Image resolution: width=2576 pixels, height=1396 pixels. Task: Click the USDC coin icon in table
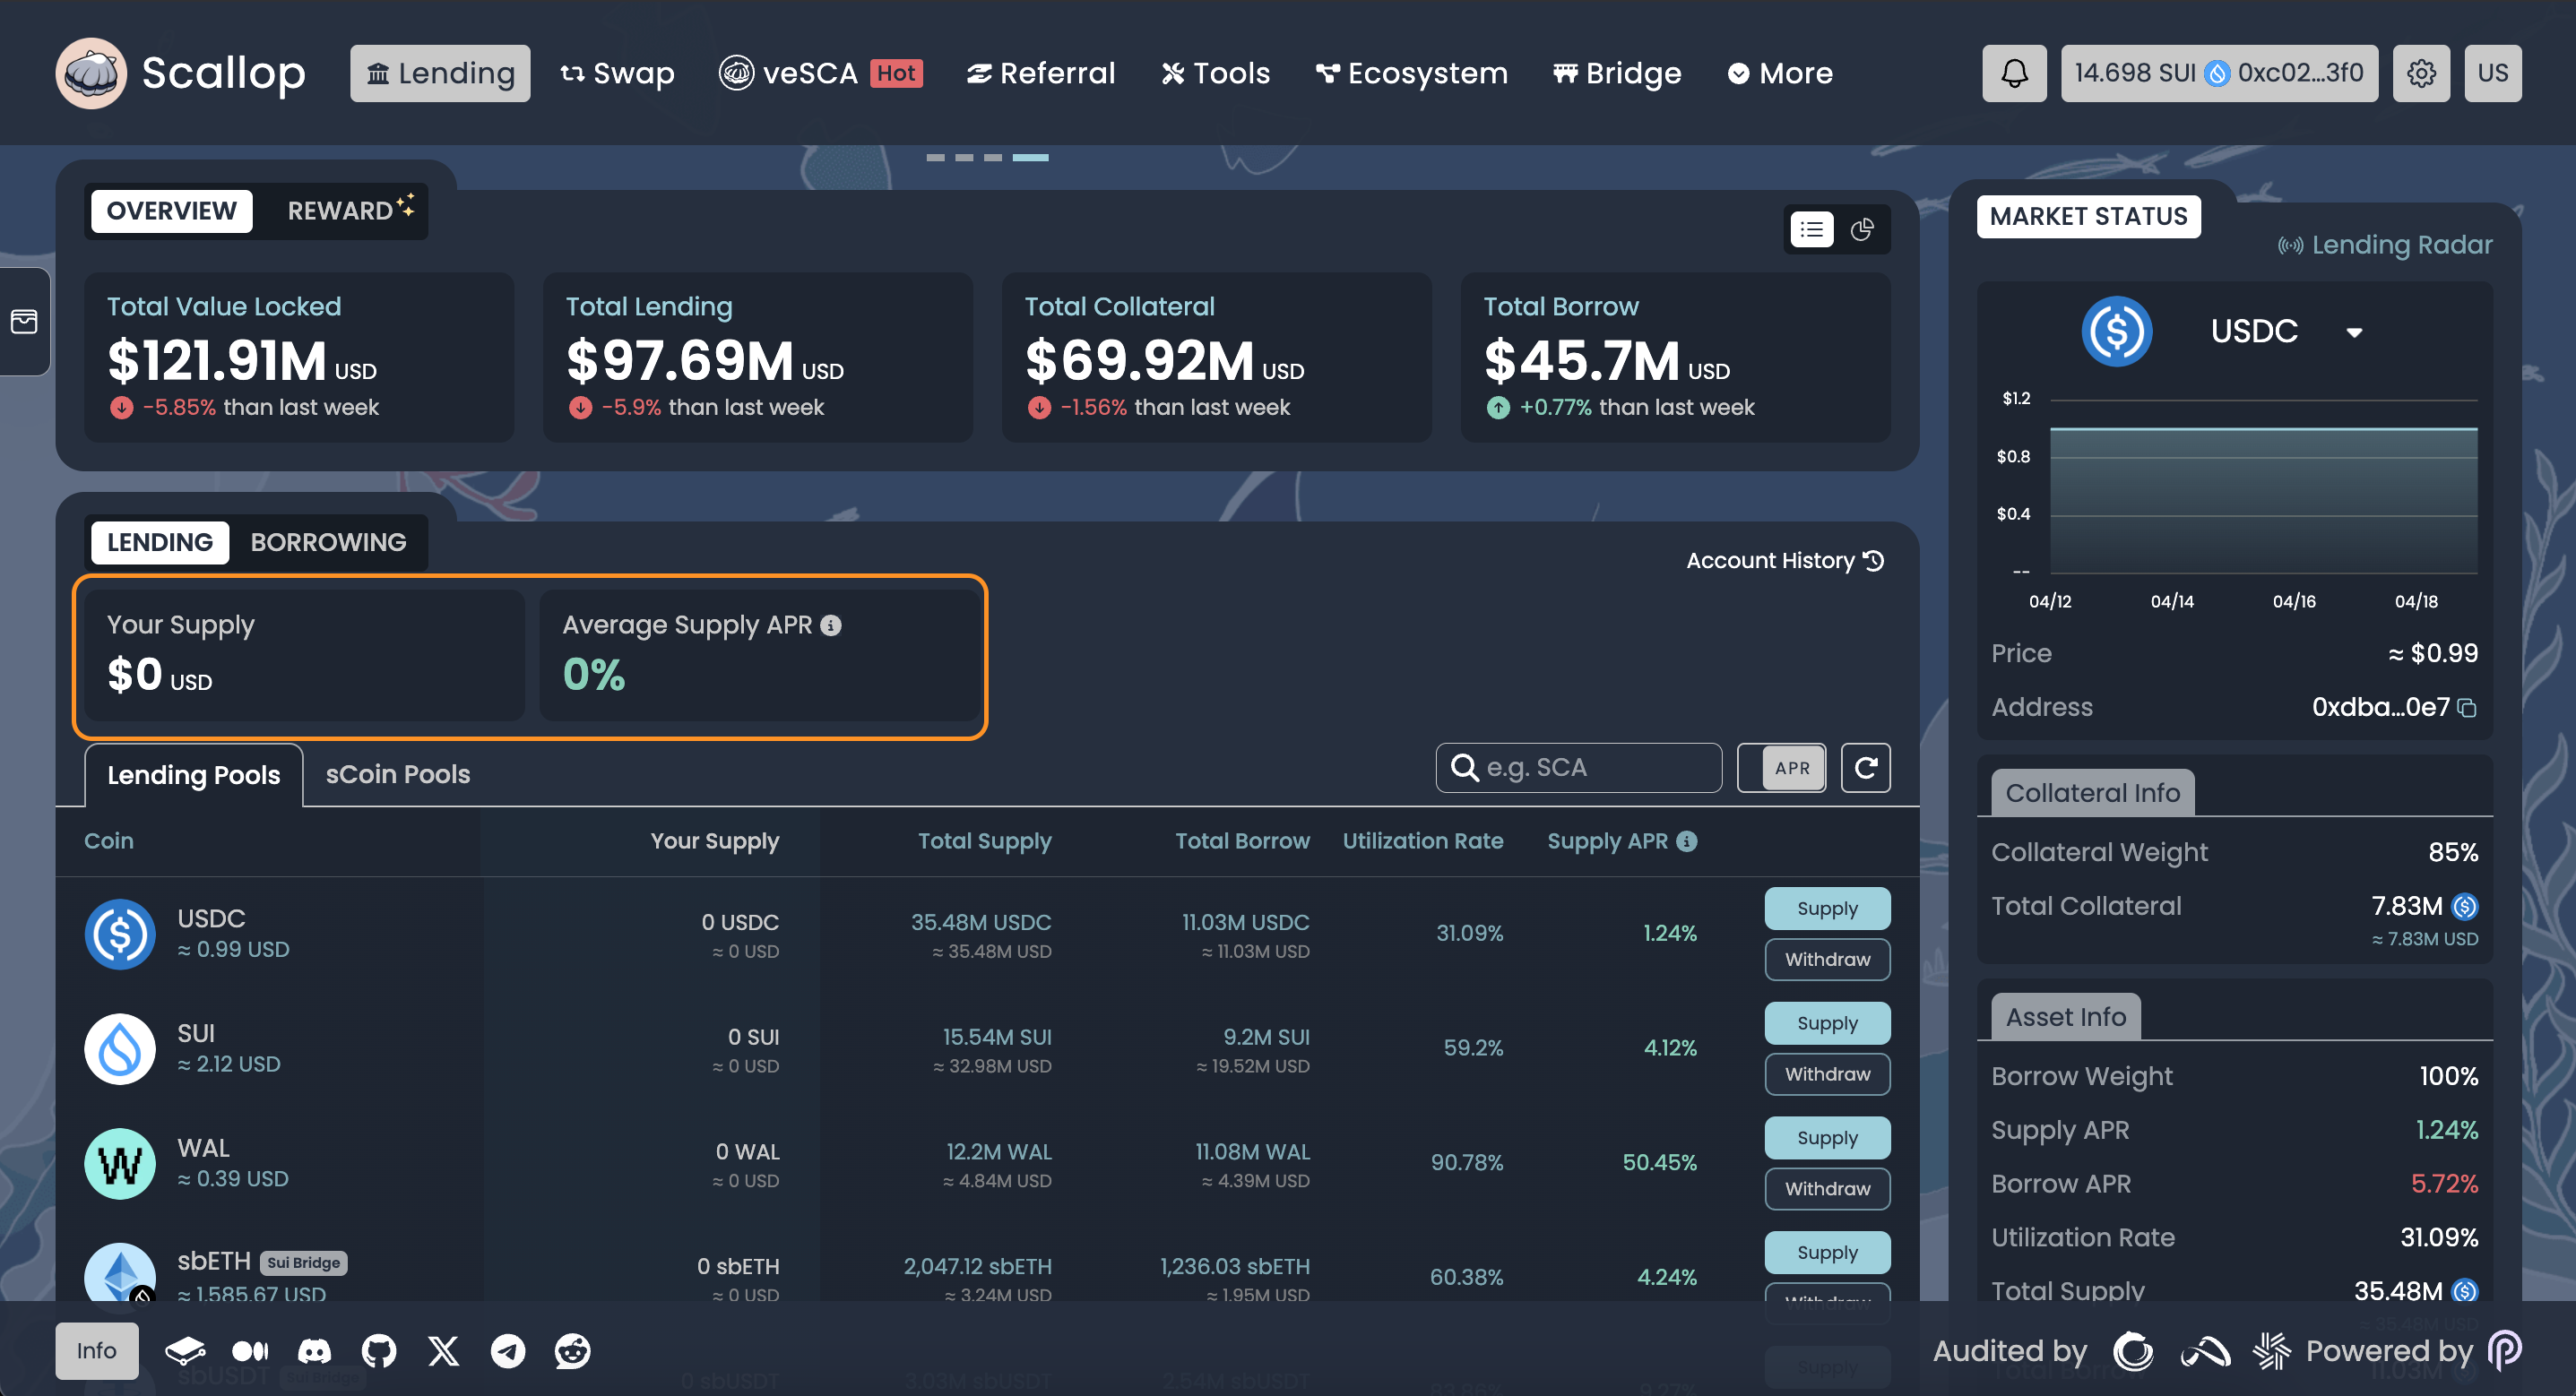pyautogui.click(x=120, y=934)
